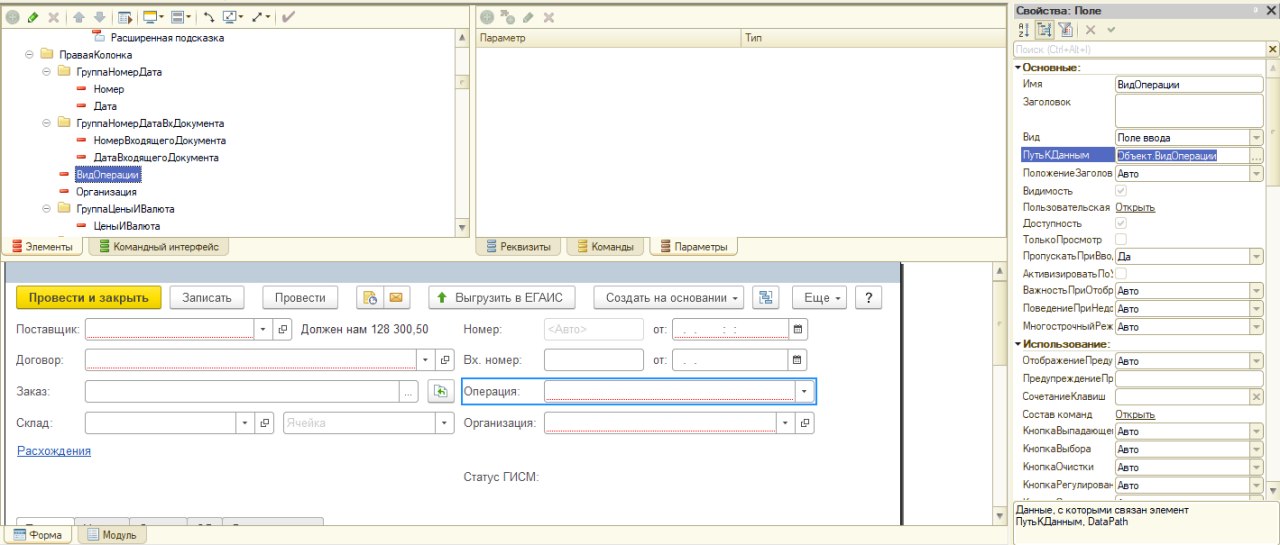Select Организация item in elements tree
This screenshot has height=545, width=1280.
tap(106, 191)
